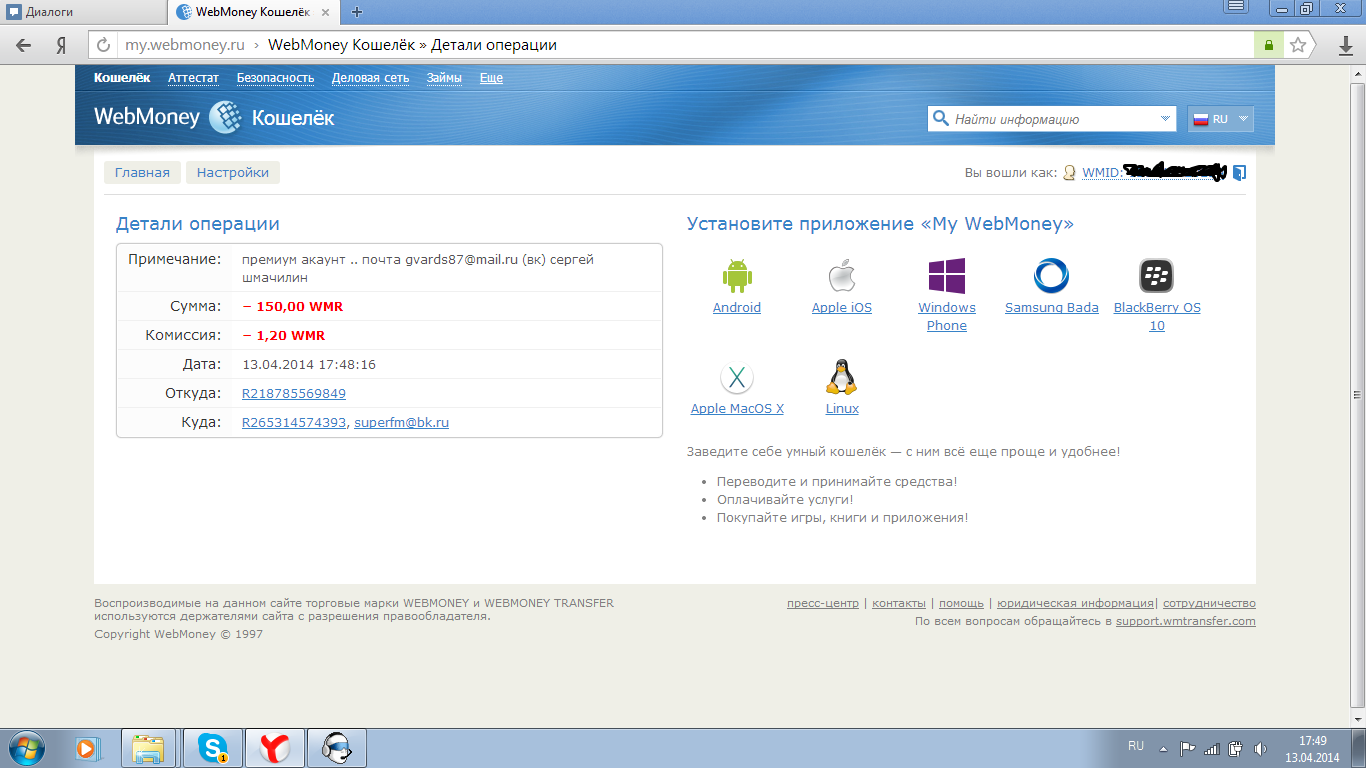Open Windows Explorer from taskbar

(149, 748)
